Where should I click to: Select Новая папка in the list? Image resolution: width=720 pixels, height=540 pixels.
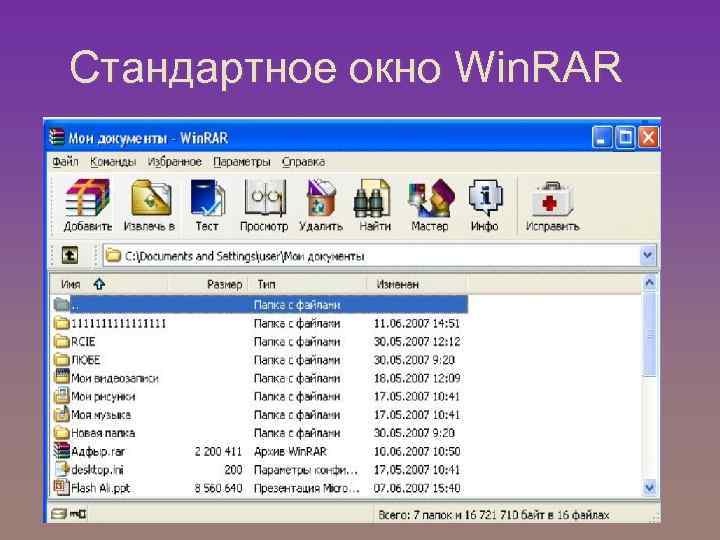coord(103,433)
